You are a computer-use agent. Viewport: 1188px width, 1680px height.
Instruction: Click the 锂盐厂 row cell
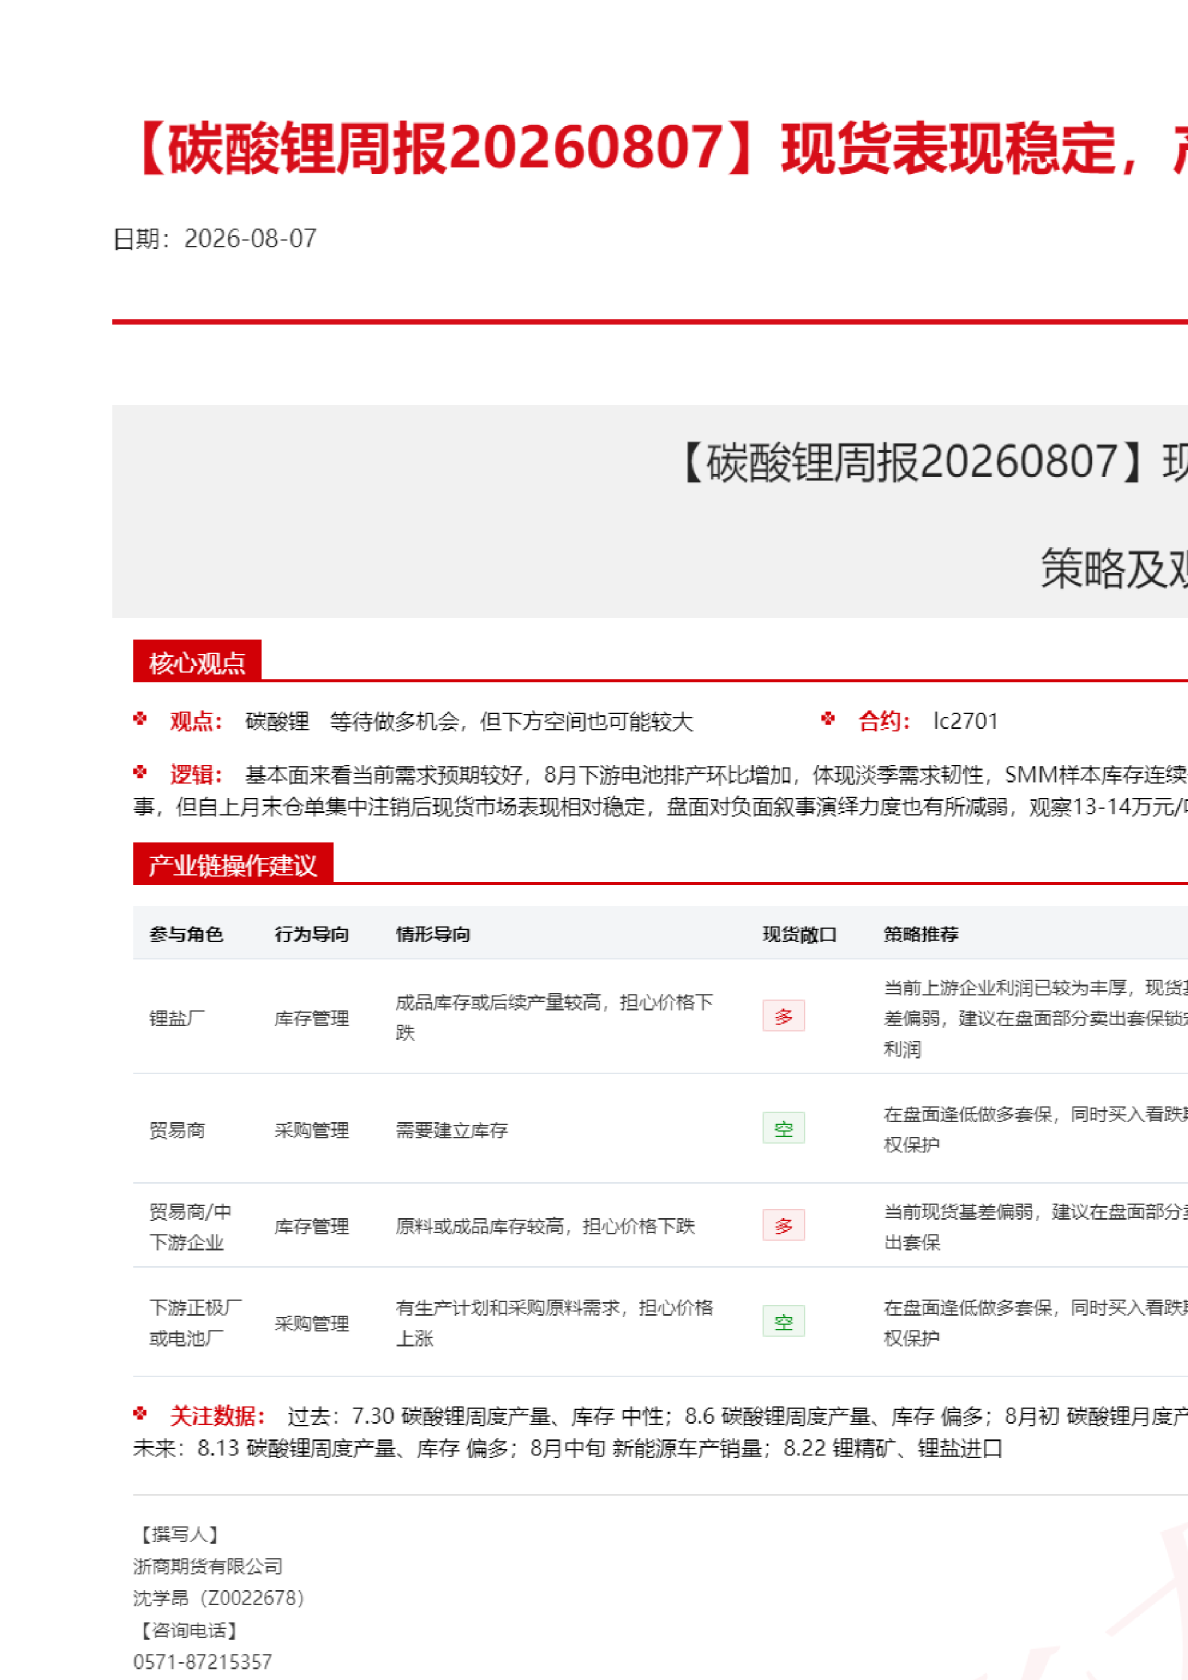click(177, 1018)
